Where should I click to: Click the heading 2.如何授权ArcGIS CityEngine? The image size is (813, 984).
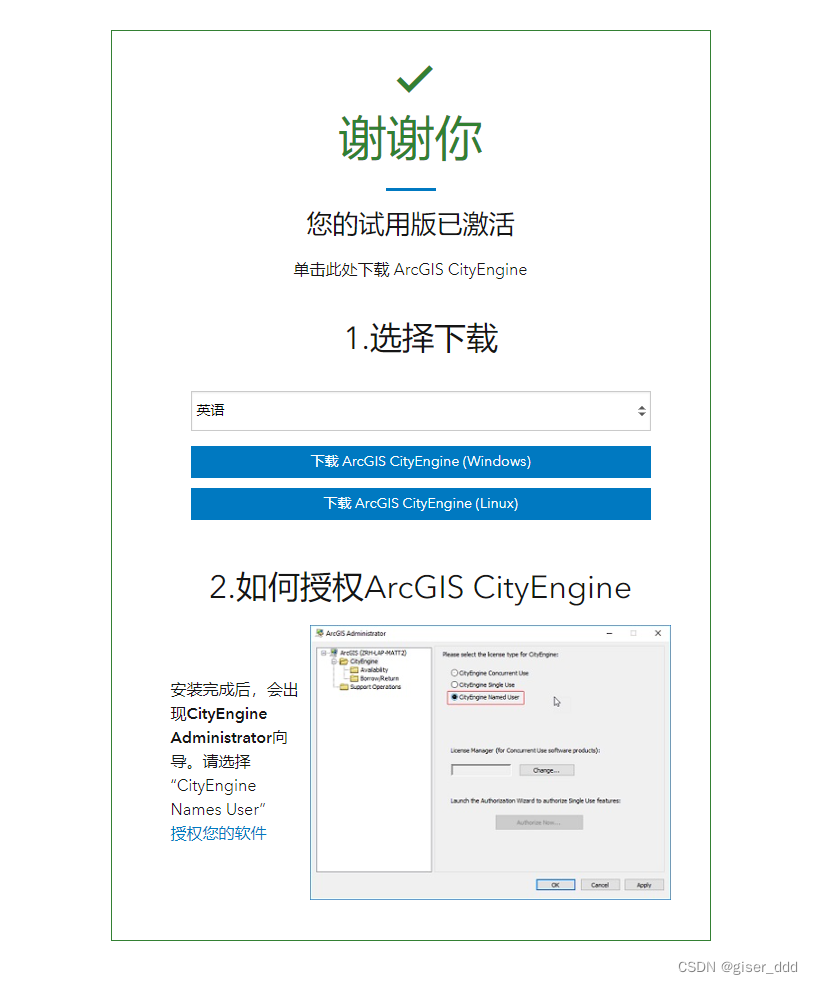(x=420, y=588)
